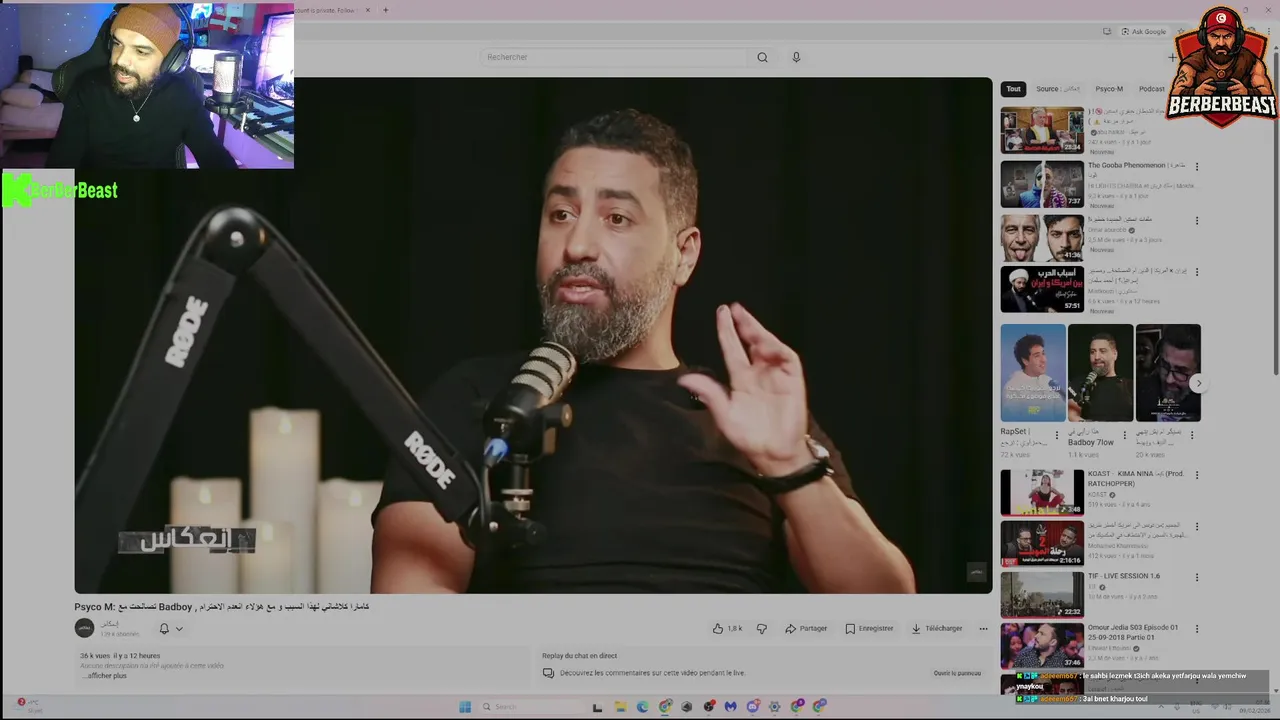Open the 23:34 duration video thumbnail
Screen dimensions: 1280x720
(1042, 130)
